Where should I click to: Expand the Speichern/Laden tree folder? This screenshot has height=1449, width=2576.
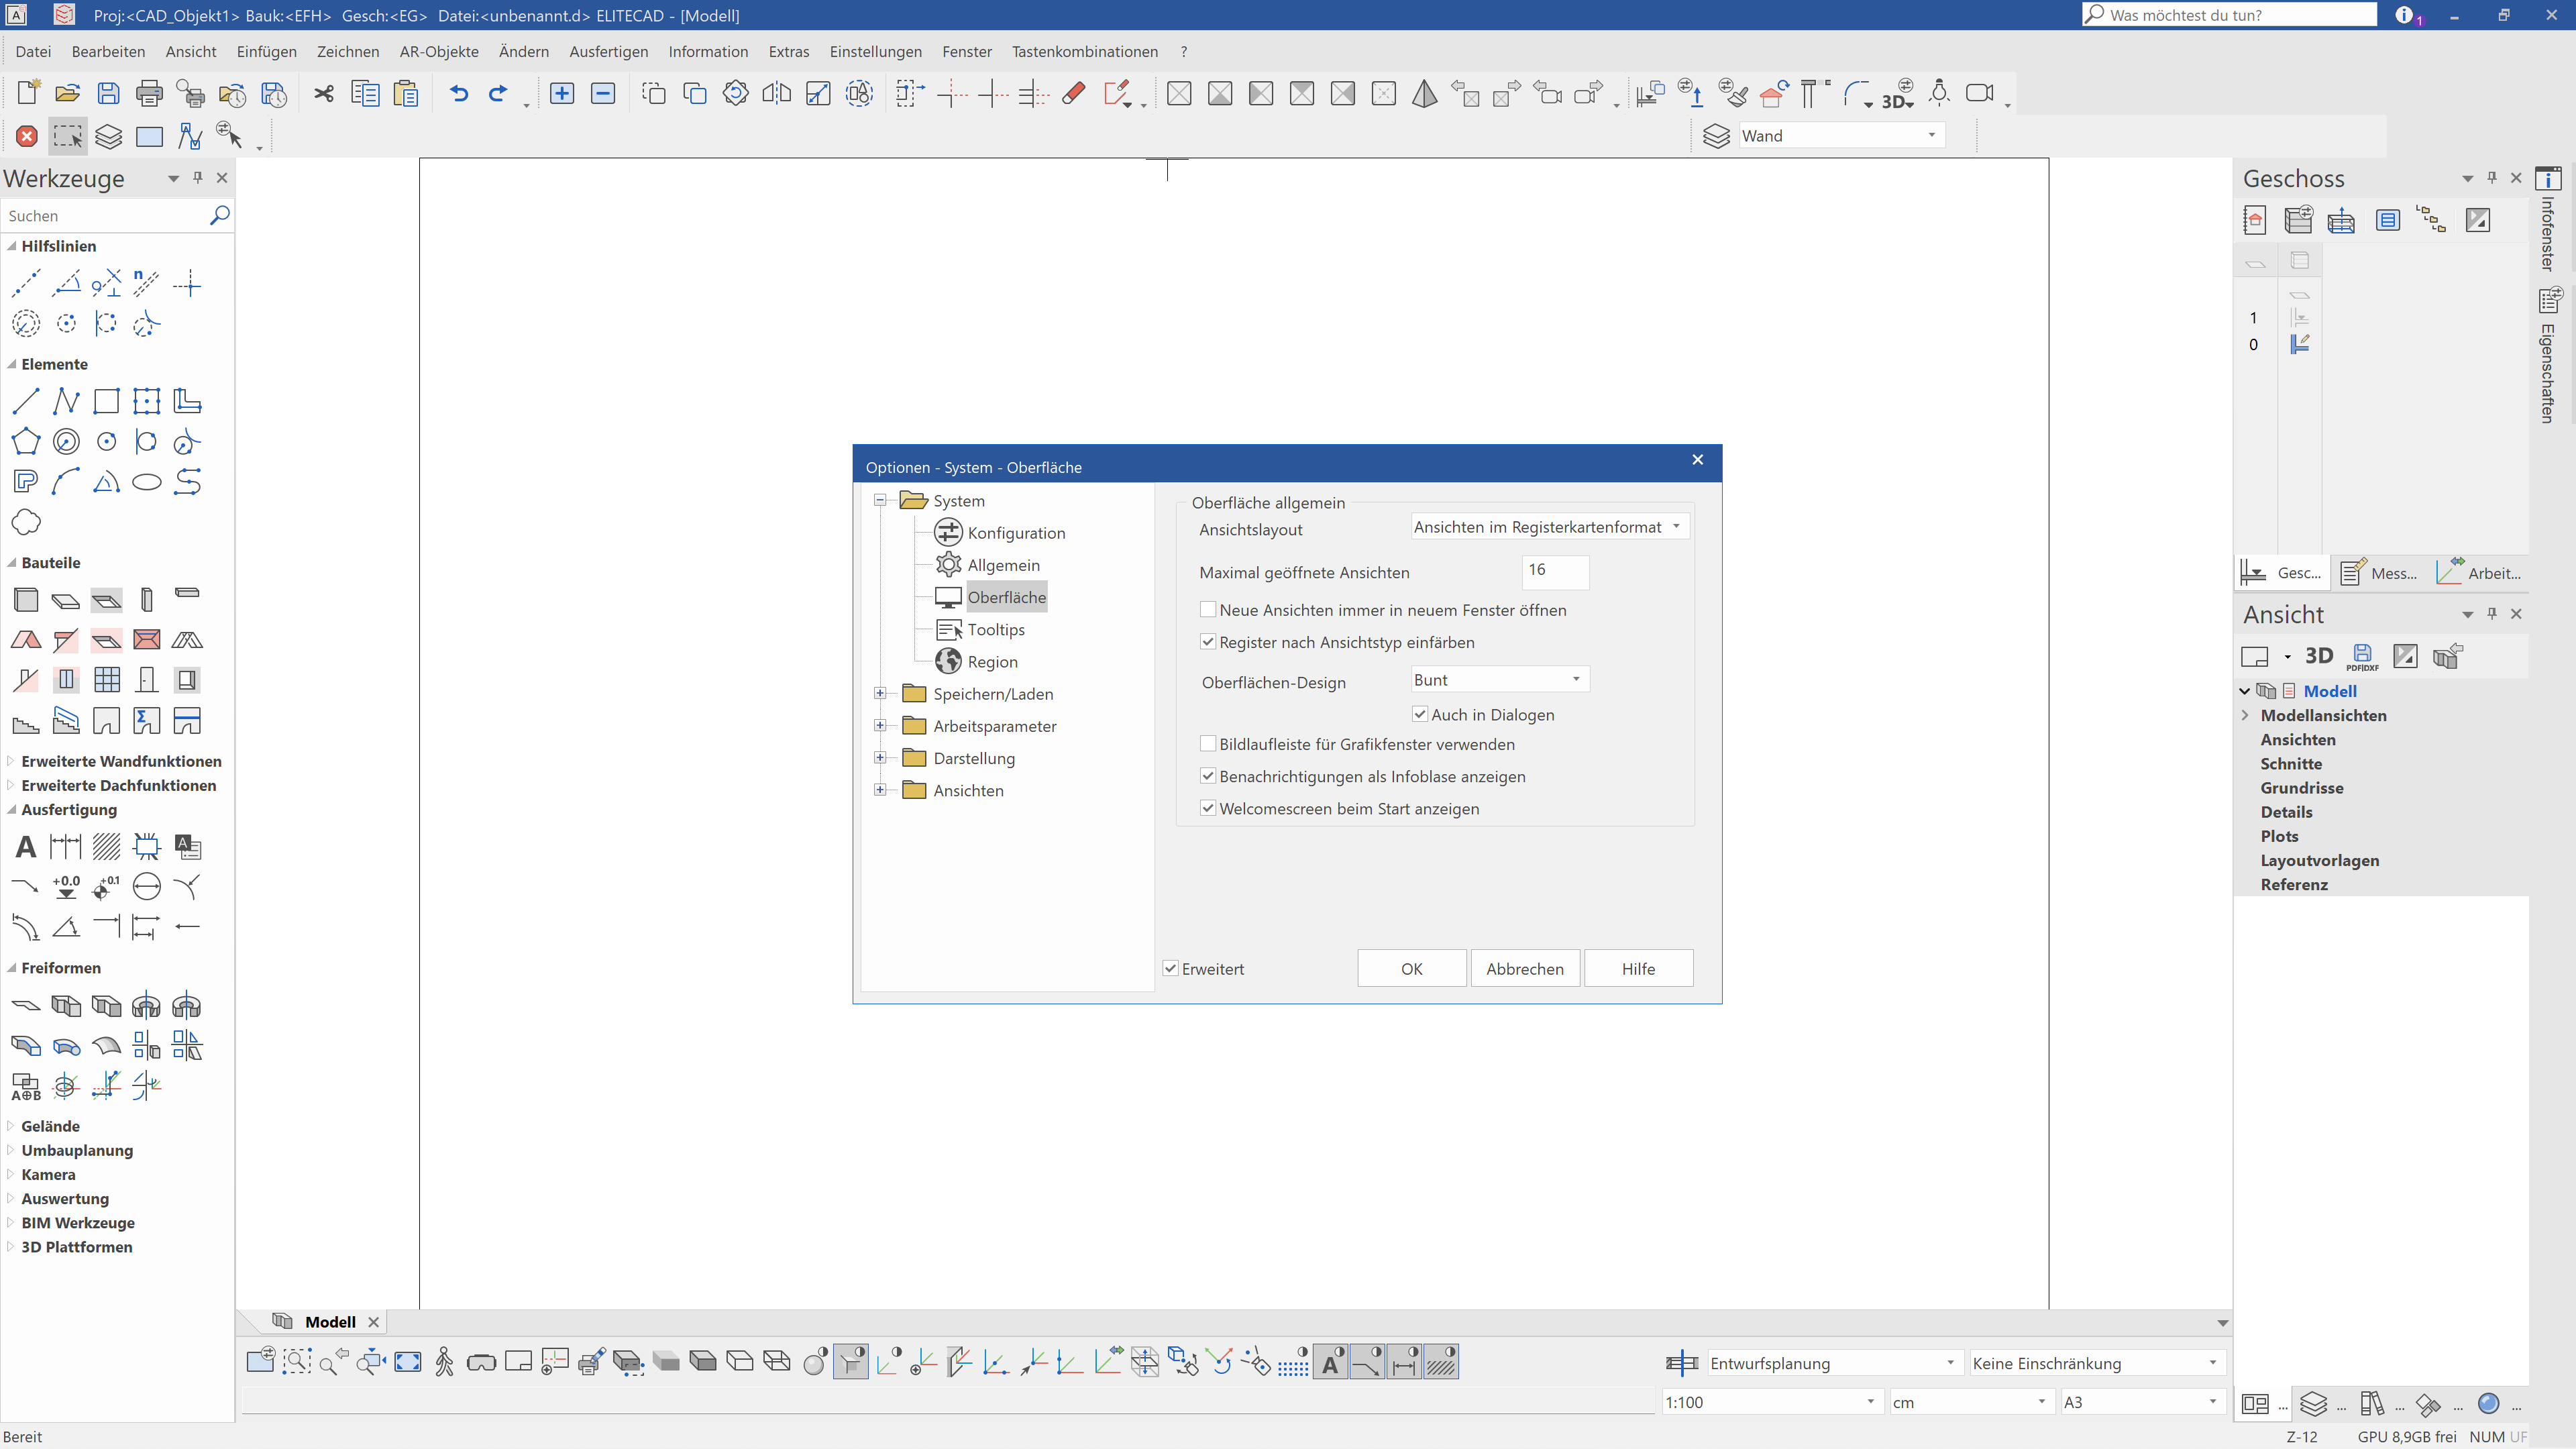pyautogui.click(x=880, y=694)
